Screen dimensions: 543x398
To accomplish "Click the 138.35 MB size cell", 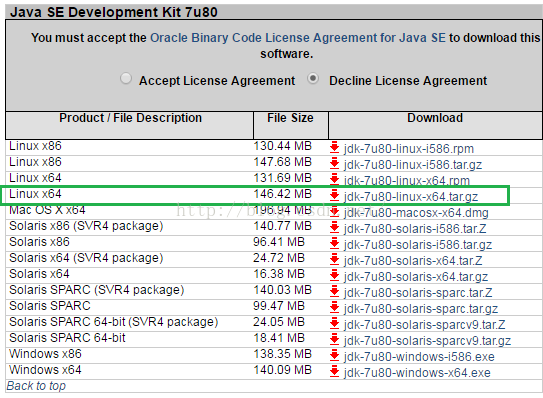I will click(x=283, y=354).
